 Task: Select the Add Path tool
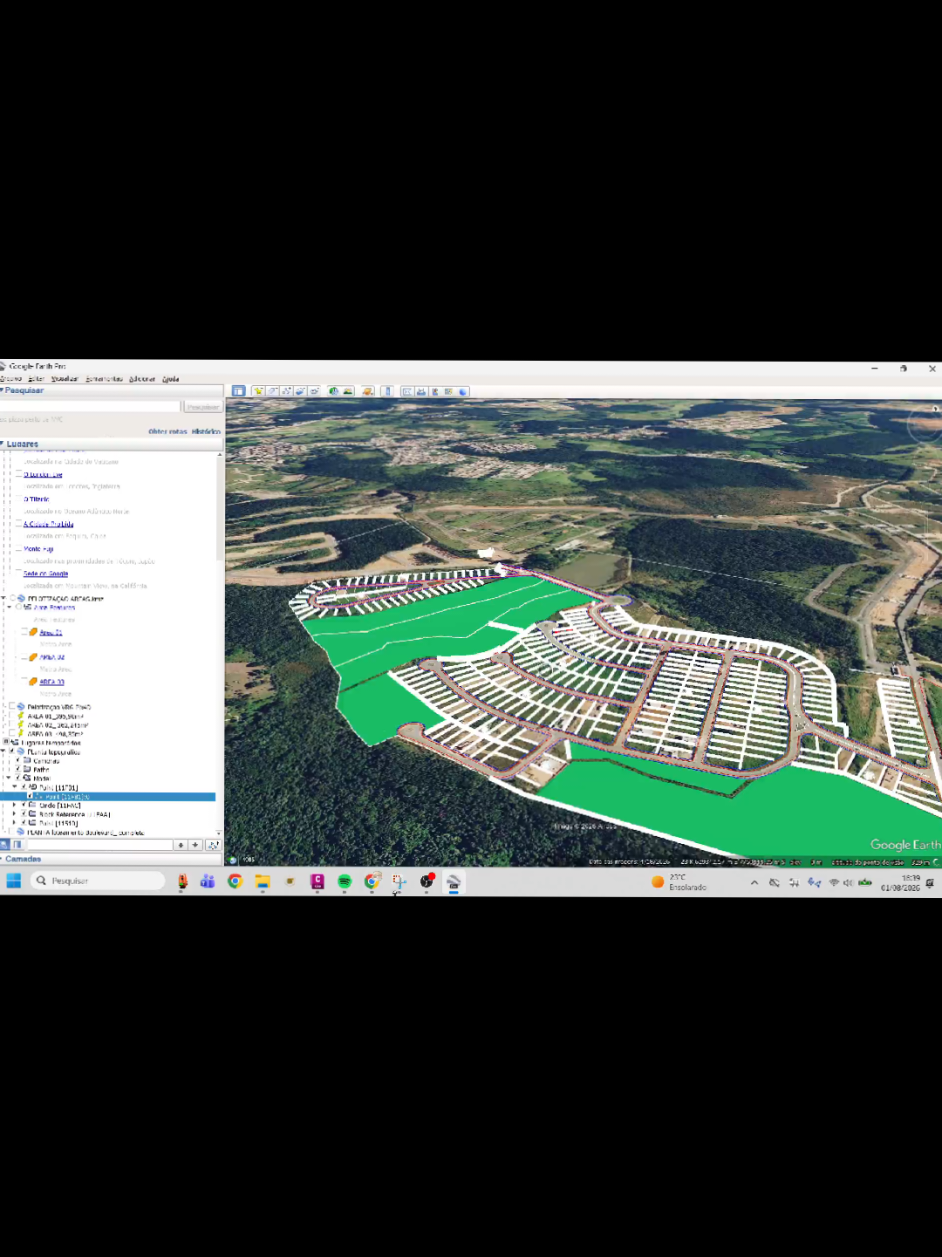[x=286, y=391]
